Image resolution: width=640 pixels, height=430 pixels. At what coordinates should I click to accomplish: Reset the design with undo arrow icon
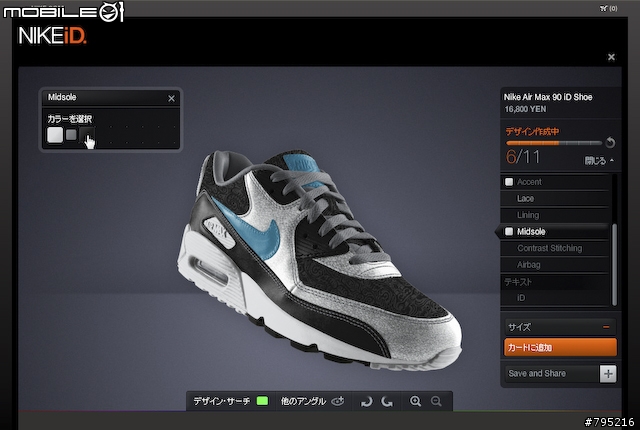610,142
